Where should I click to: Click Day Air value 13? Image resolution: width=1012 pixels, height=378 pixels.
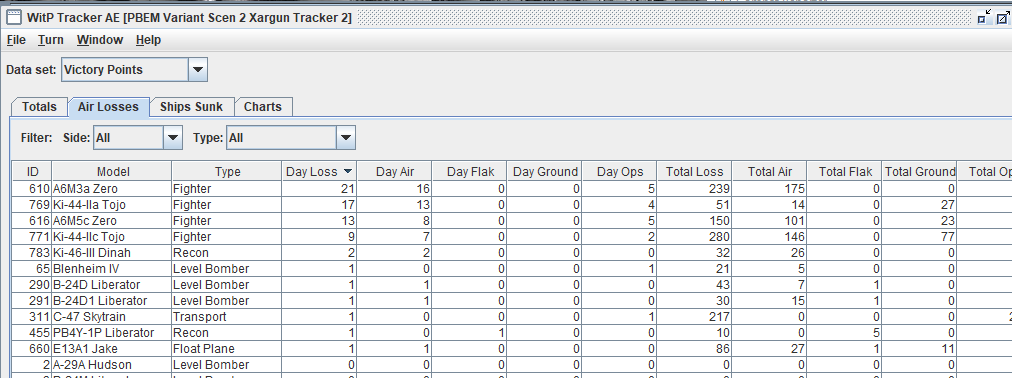pos(394,205)
